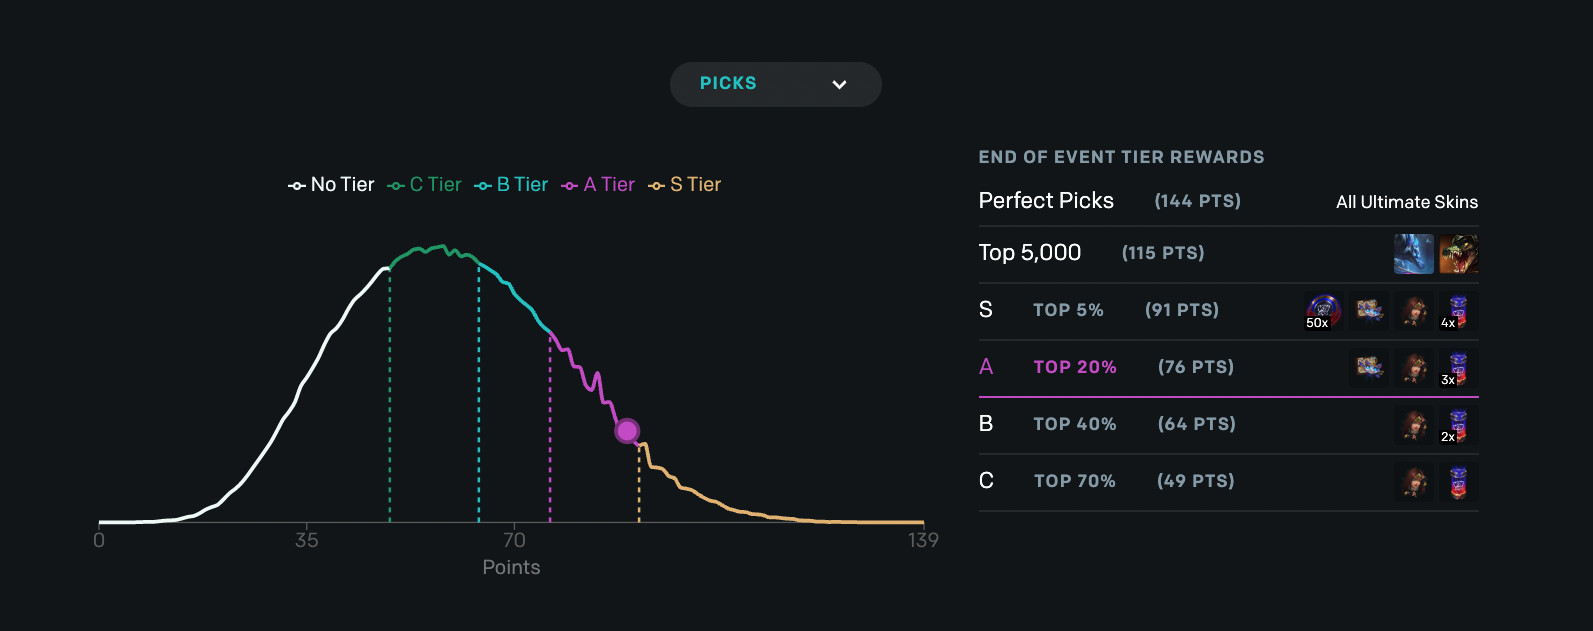Viewport: 1593px width, 631px height.
Task: Click the blue dragon skin reward in Top 5,000
Action: [x=1413, y=254]
